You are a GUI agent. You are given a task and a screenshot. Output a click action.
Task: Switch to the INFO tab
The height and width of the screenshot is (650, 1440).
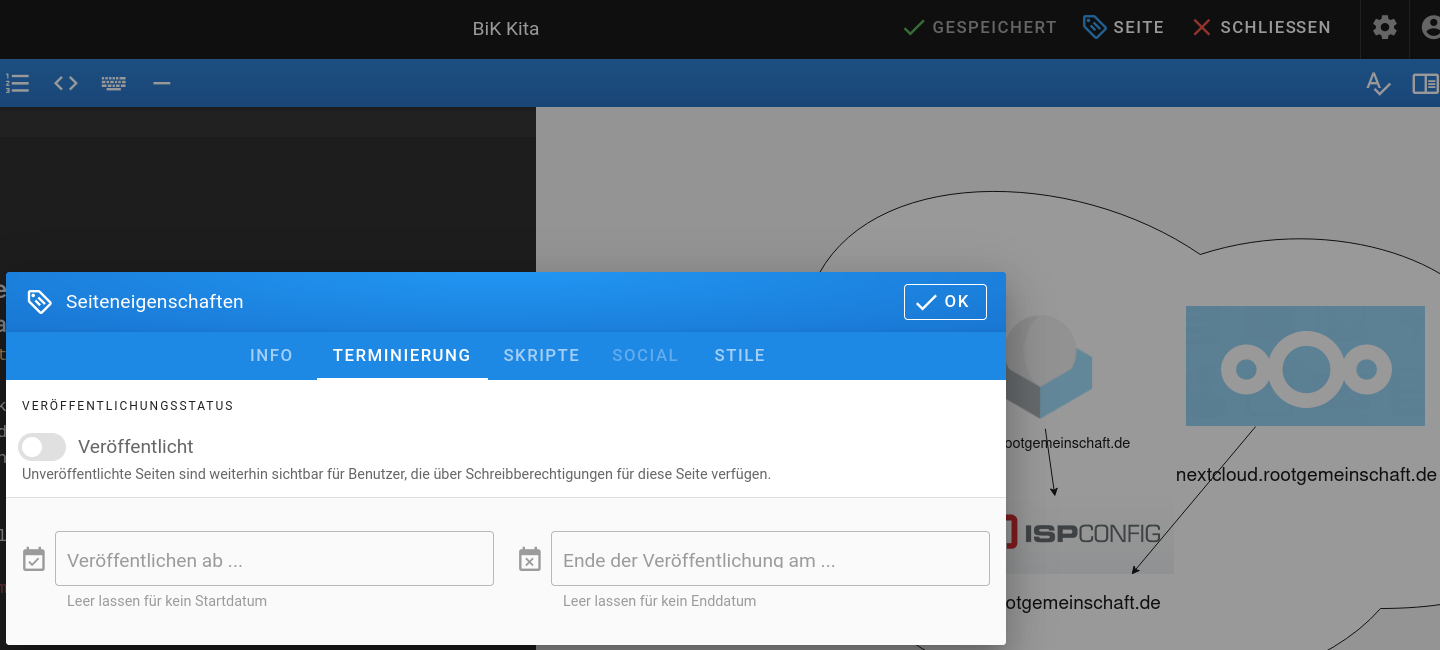coord(271,355)
